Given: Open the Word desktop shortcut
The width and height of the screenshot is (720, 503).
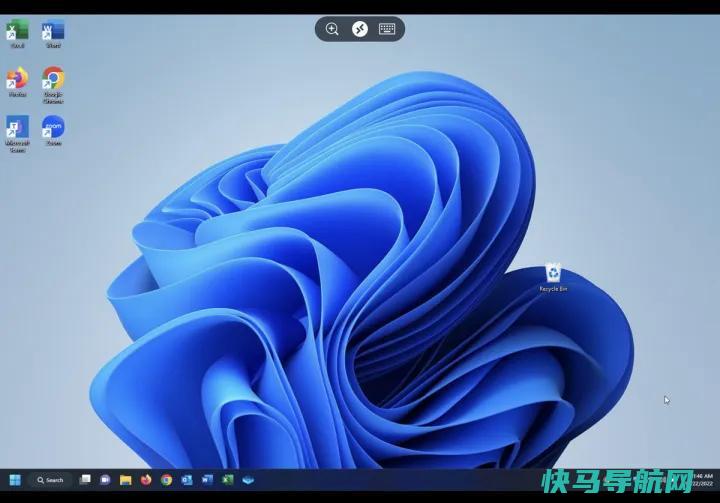Looking at the screenshot, I should tap(53, 34).
